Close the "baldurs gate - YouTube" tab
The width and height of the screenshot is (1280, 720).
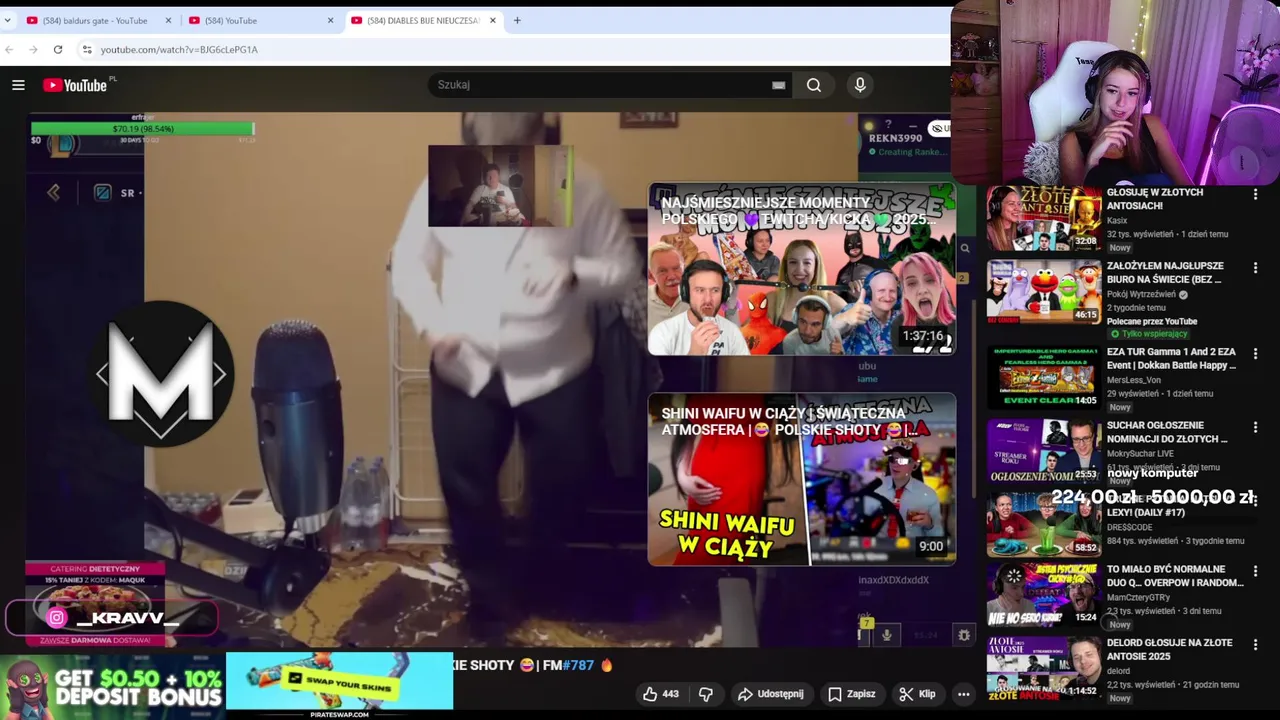(168, 20)
